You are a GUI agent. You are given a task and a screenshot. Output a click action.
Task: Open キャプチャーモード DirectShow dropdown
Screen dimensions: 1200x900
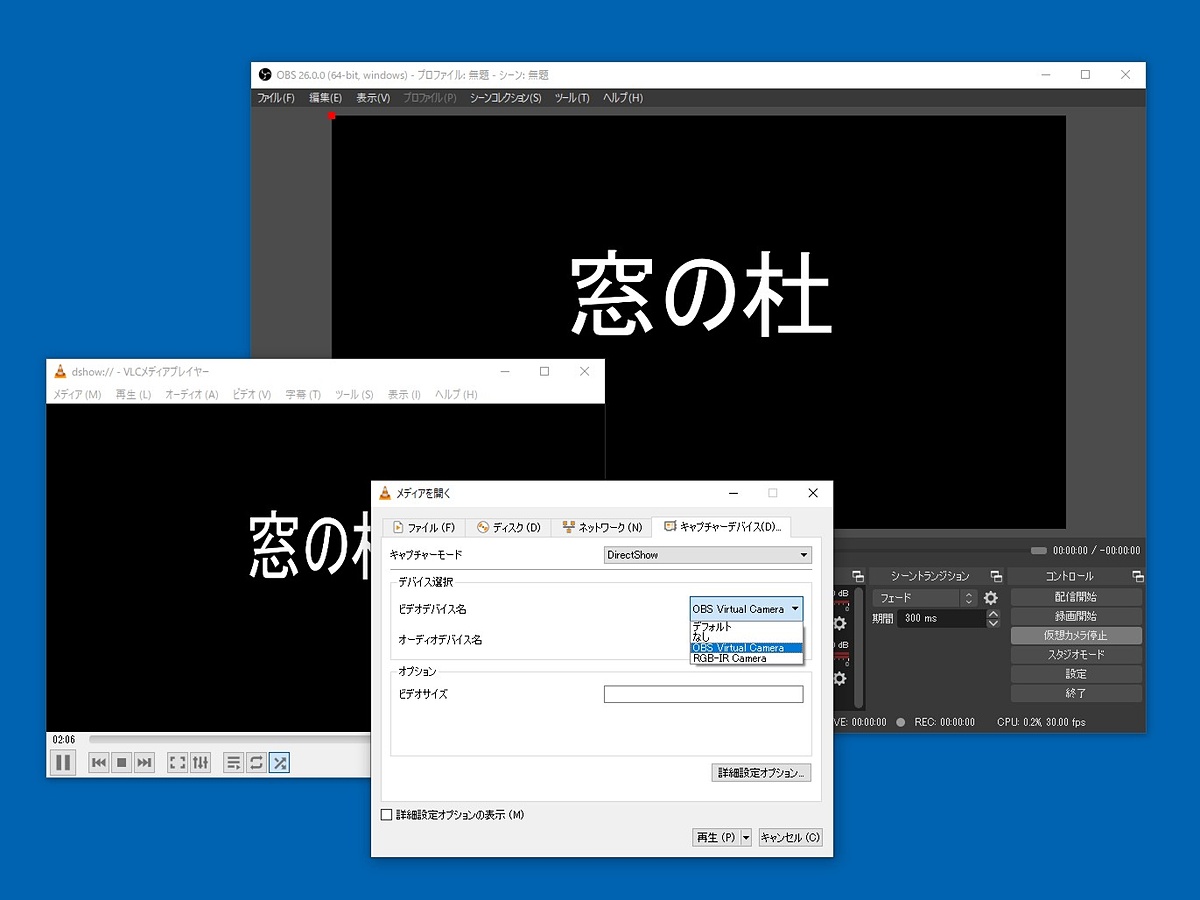708,555
